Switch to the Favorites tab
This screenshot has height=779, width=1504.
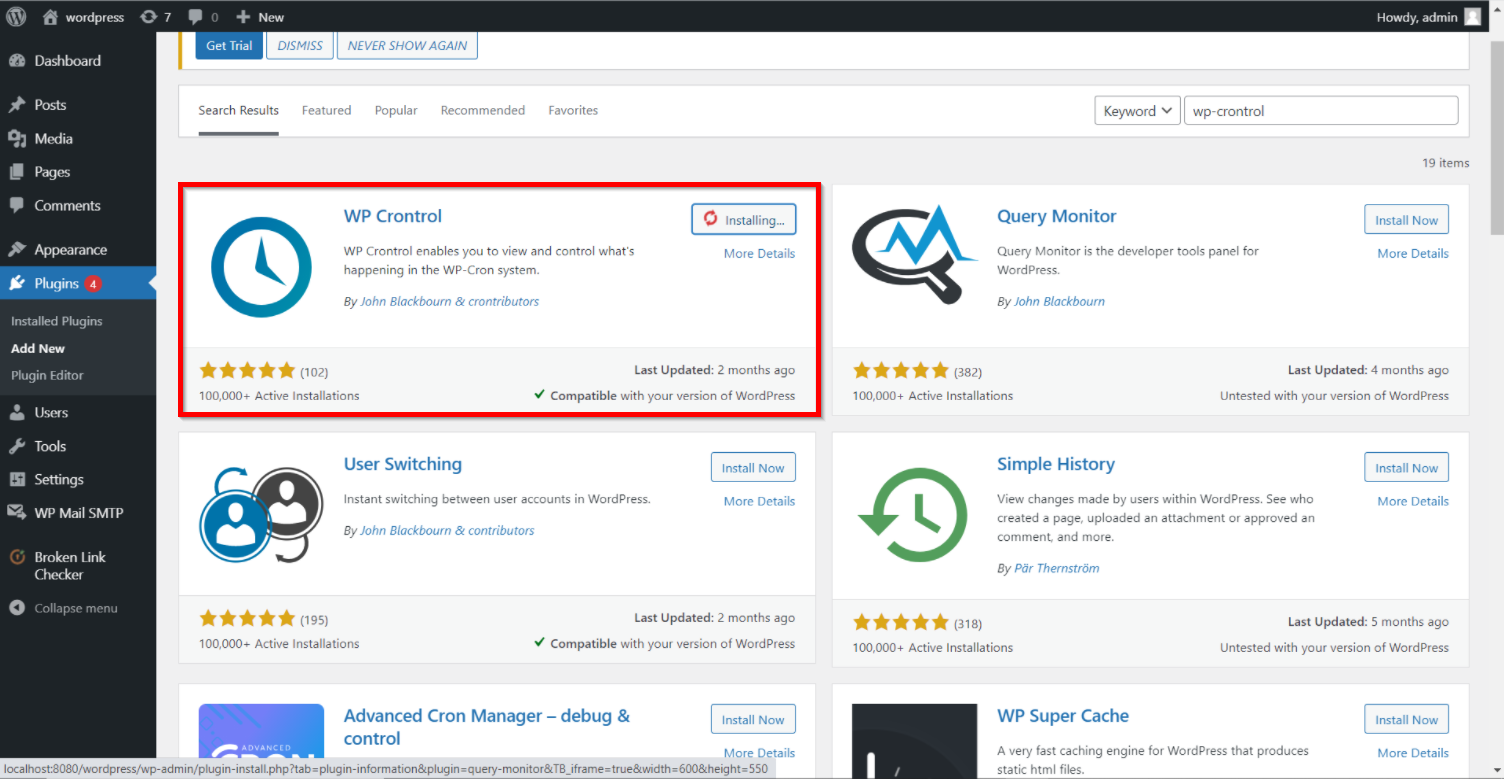573,111
